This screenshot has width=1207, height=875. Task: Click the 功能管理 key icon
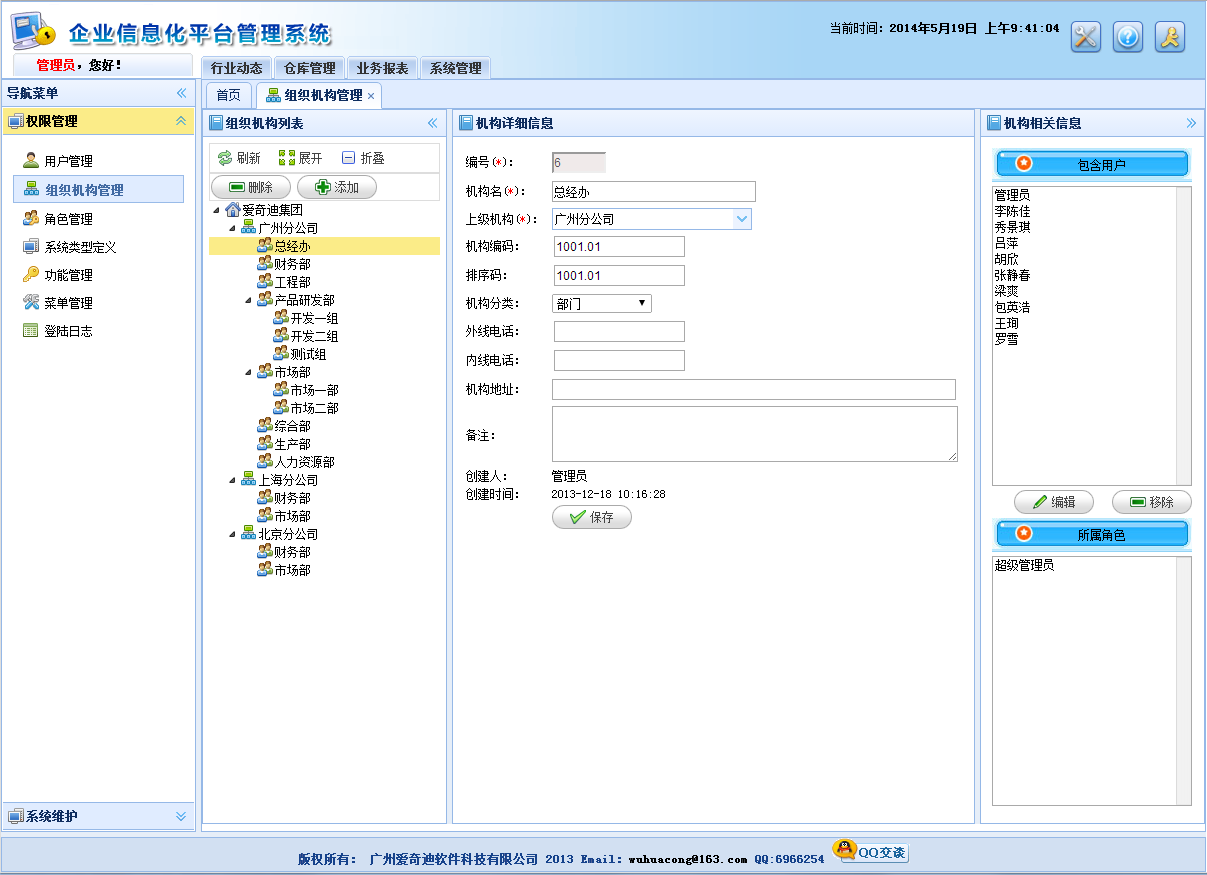tap(31, 274)
